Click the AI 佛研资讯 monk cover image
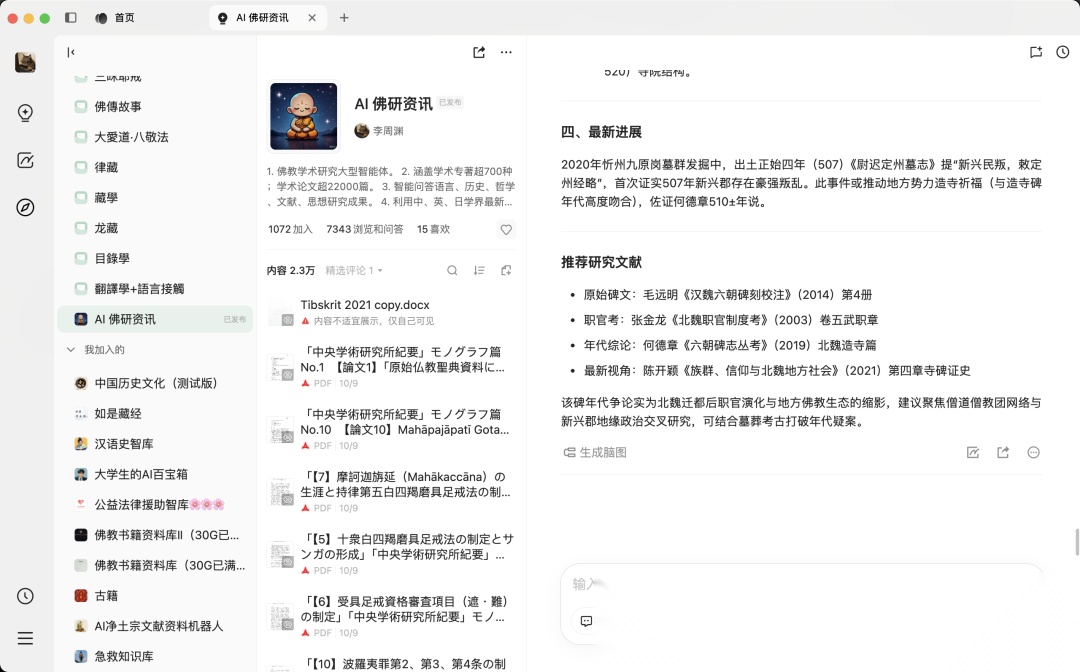The height and width of the screenshot is (672, 1080). (x=304, y=116)
